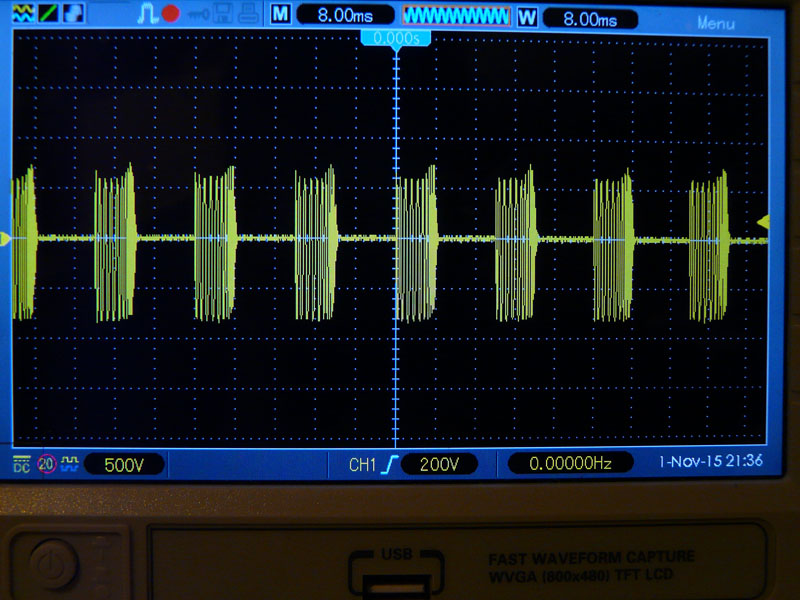Click the print icon in top bar
This screenshot has width=800, height=600.
point(247,14)
